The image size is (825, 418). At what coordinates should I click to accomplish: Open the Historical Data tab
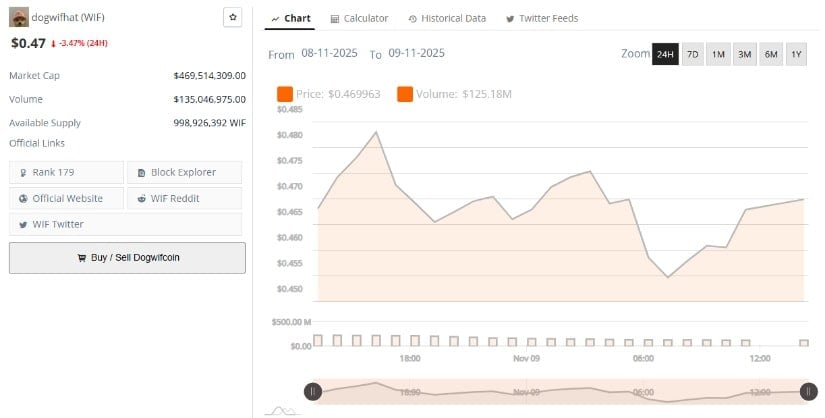[446, 18]
